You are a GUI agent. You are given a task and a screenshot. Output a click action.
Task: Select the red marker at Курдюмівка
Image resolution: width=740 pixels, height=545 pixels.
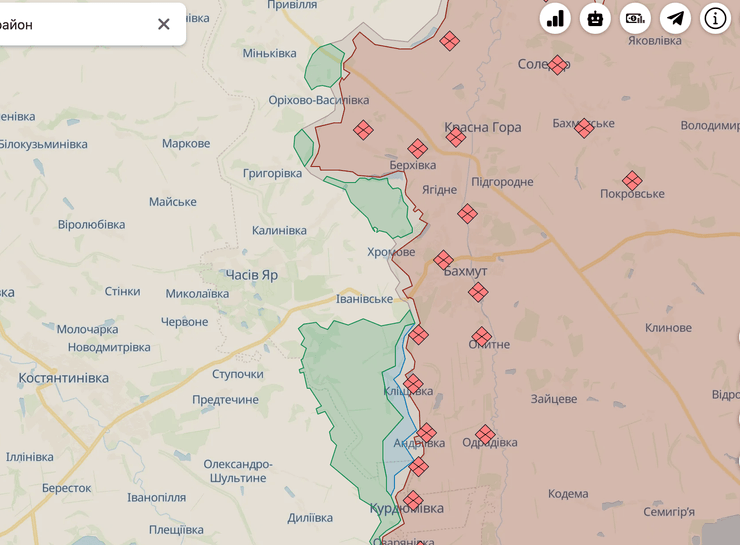tap(412, 500)
